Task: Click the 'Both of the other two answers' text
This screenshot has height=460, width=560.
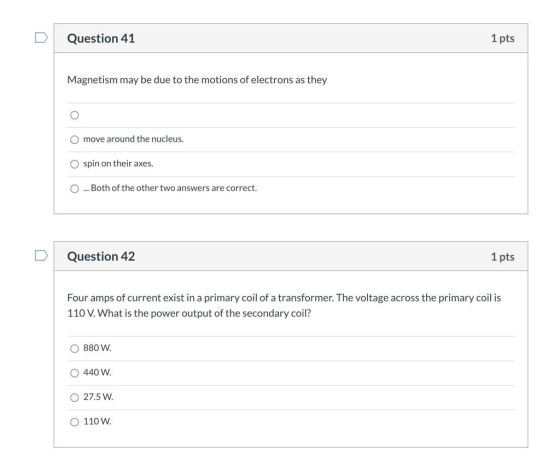Action: pyautogui.click(x=170, y=188)
